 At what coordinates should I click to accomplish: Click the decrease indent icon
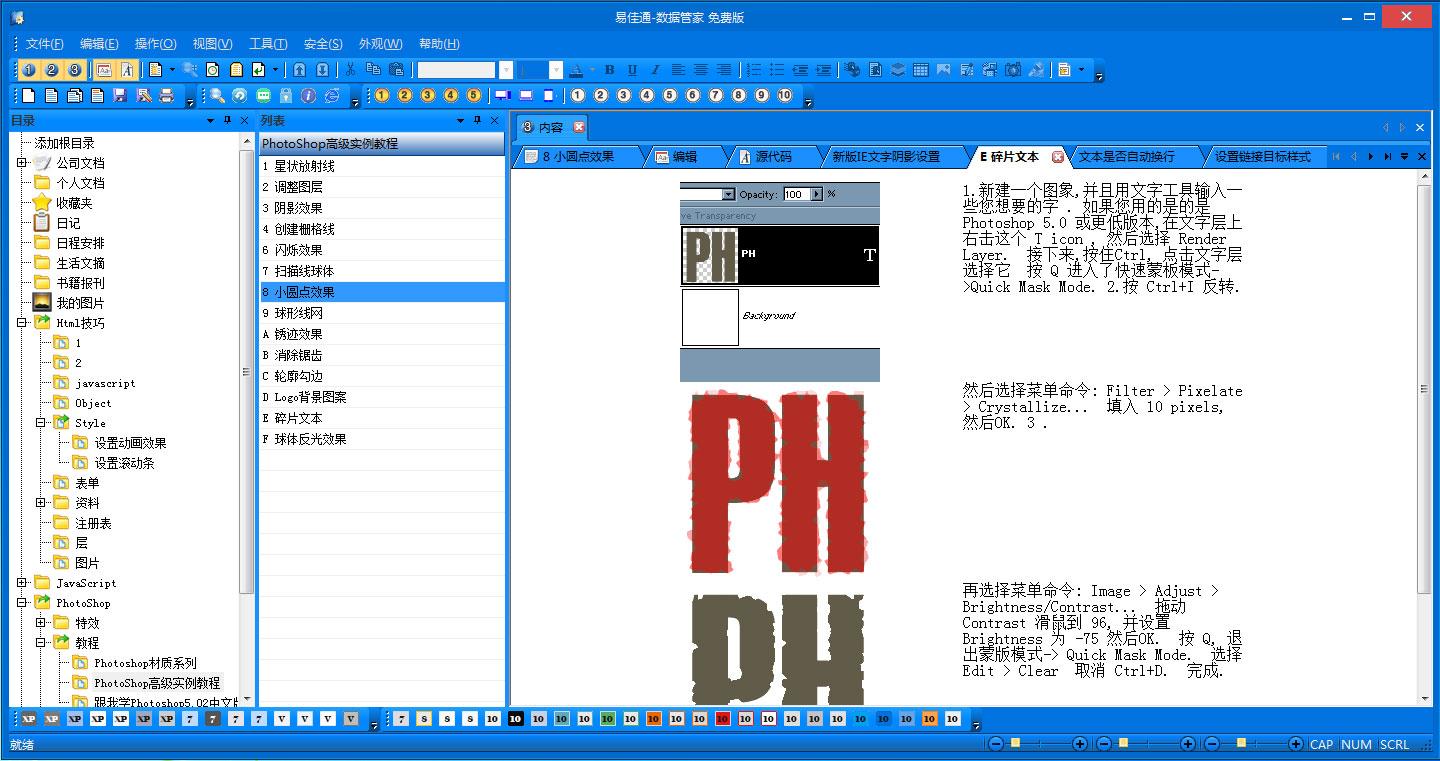(801, 70)
